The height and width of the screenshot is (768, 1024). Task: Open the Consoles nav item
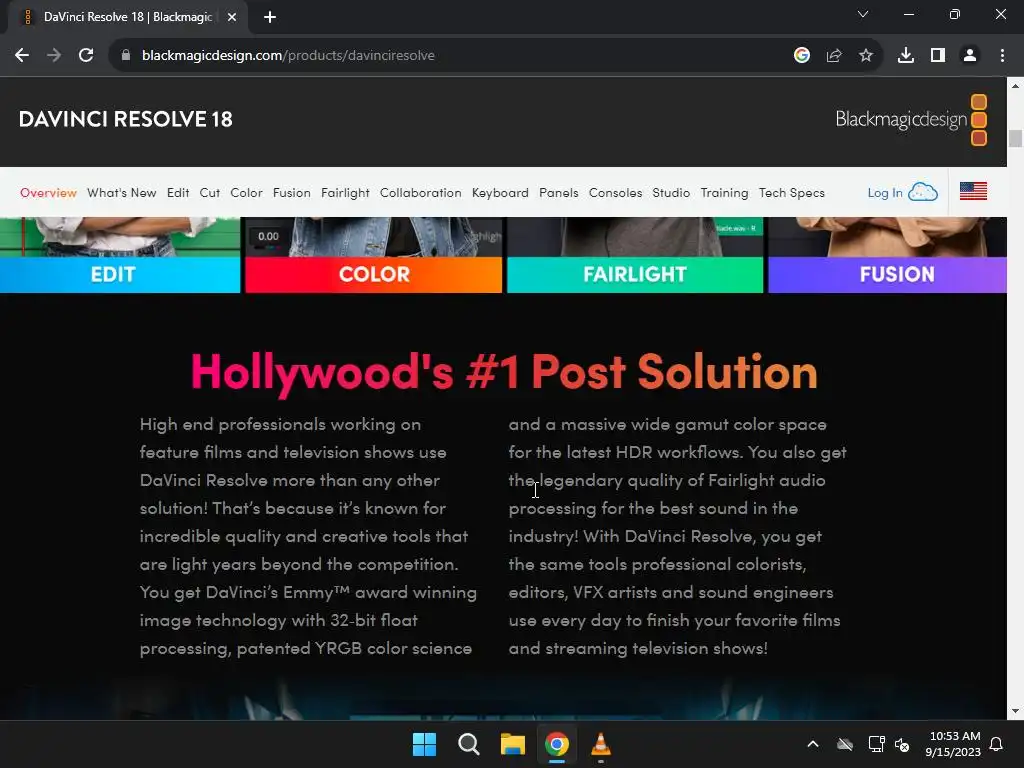point(615,193)
